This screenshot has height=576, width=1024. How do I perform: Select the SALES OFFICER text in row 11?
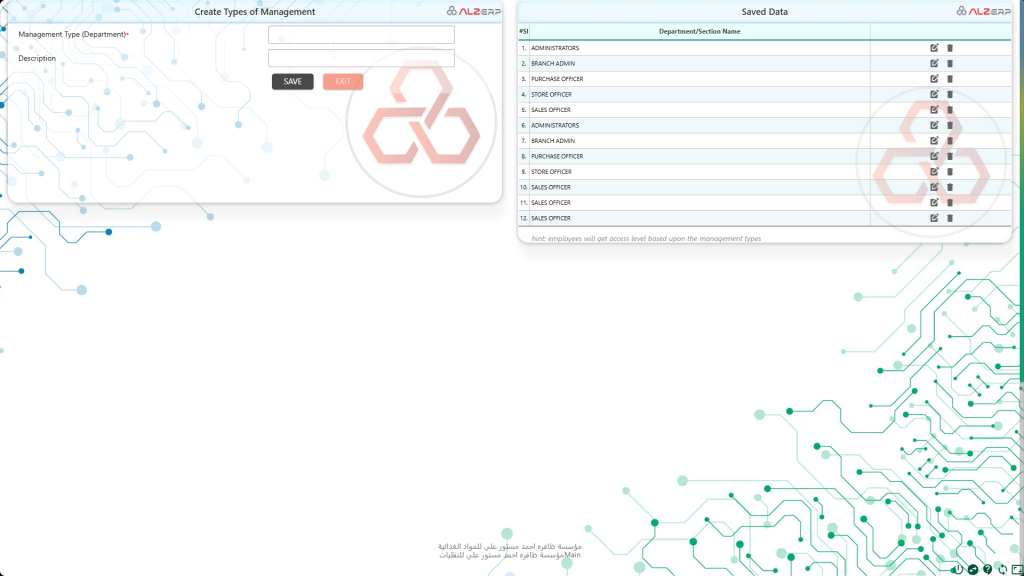[551, 202]
